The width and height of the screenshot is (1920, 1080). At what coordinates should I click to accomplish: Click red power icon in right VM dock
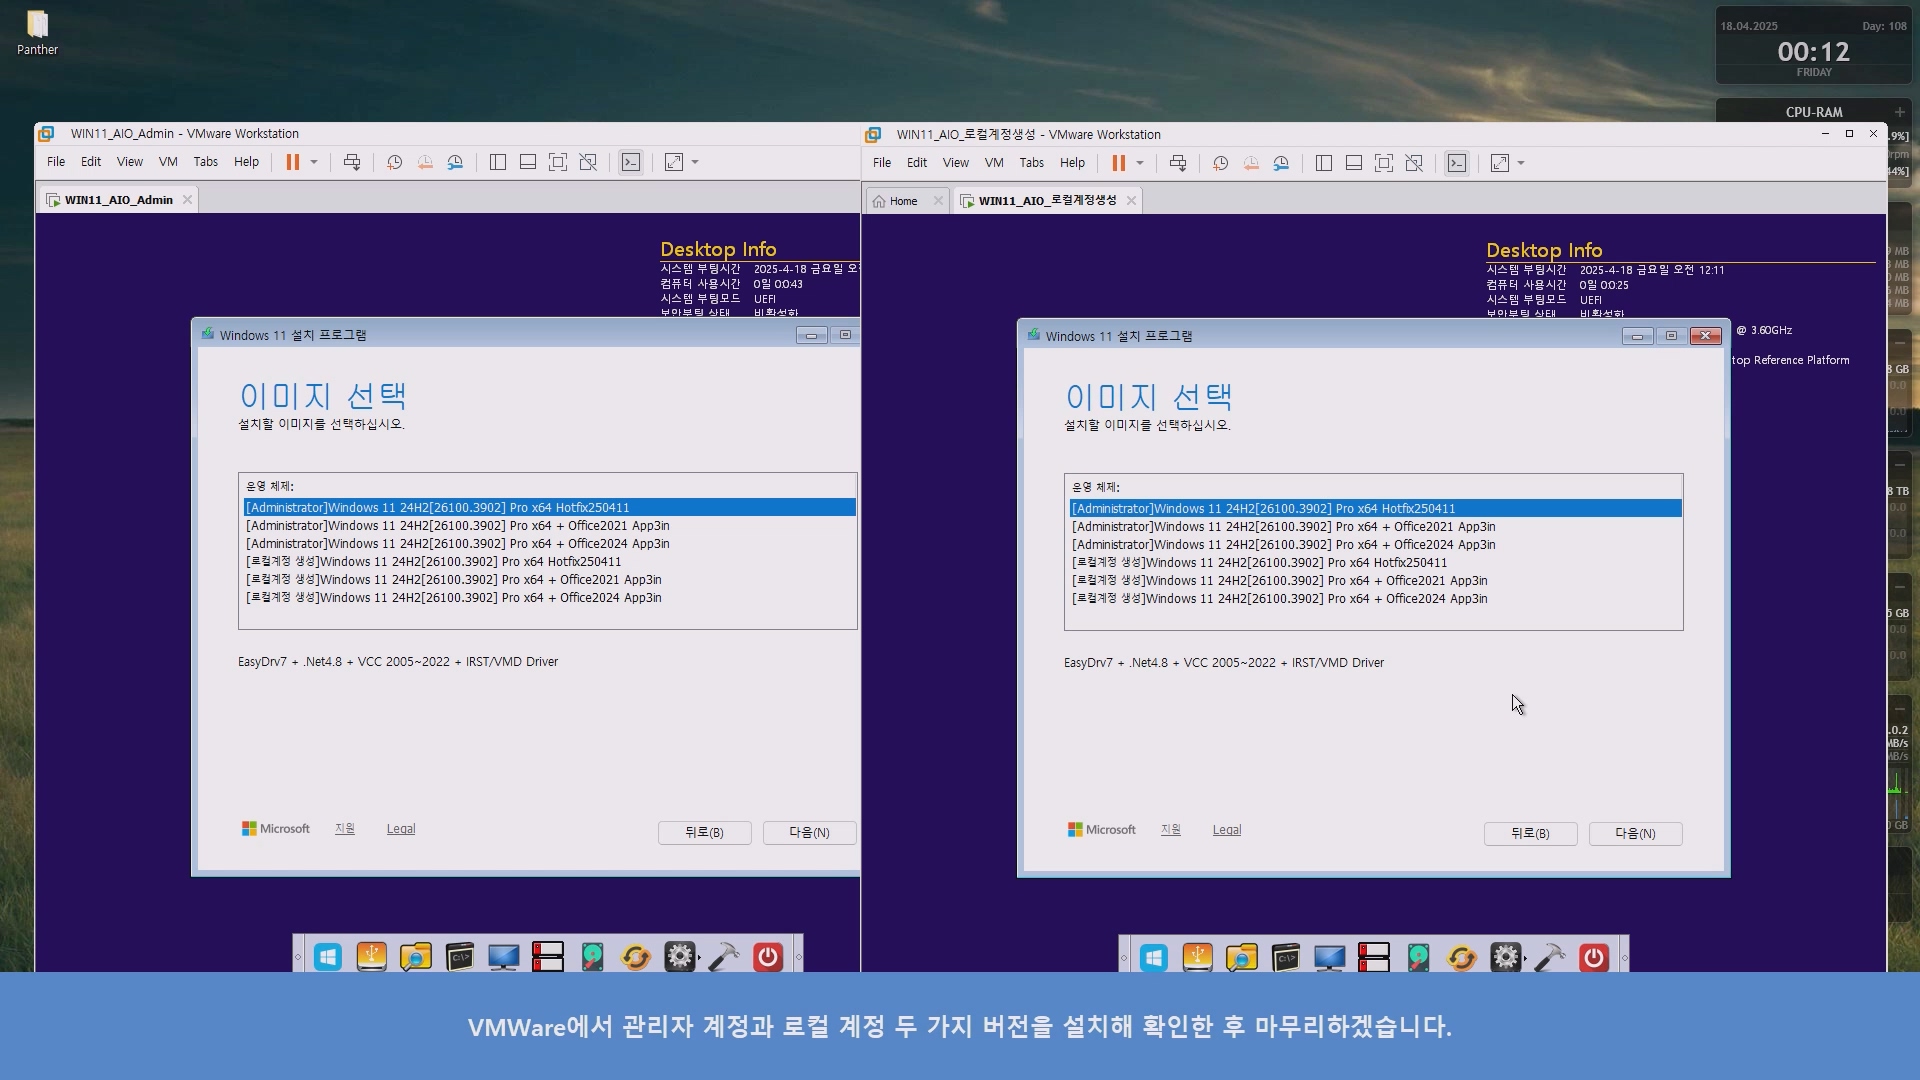1594,958
